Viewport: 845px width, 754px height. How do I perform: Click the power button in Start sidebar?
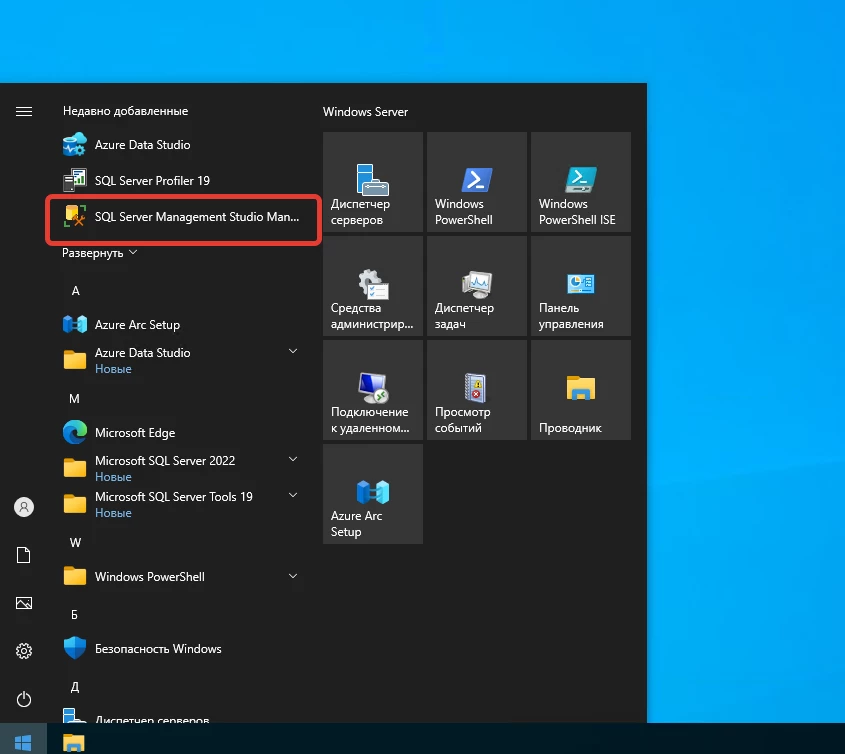(x=24, y=699)
